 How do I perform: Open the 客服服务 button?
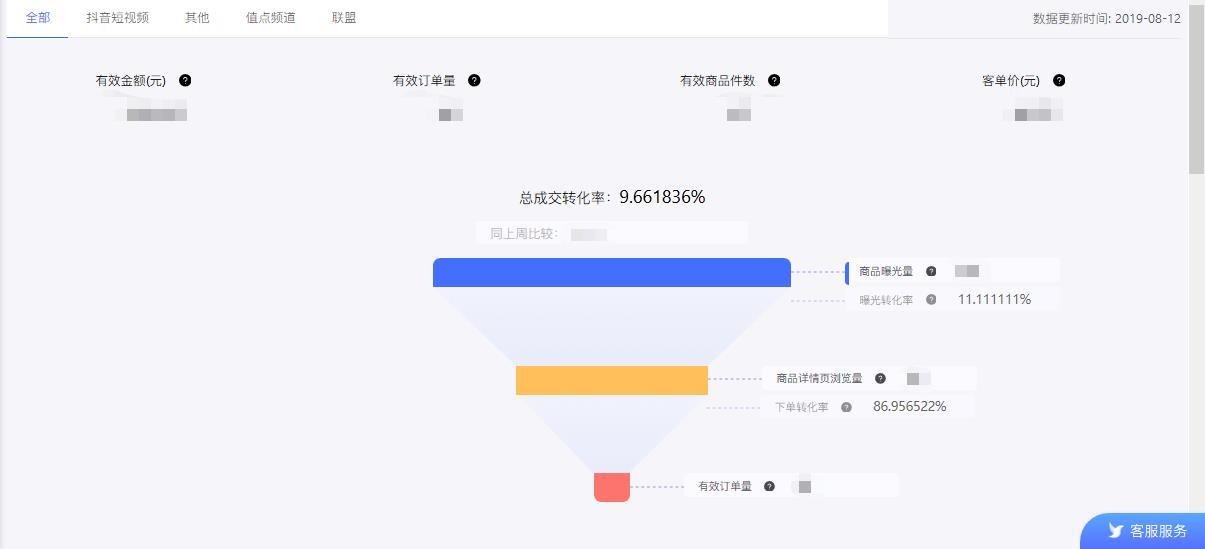coord(1142,531)
